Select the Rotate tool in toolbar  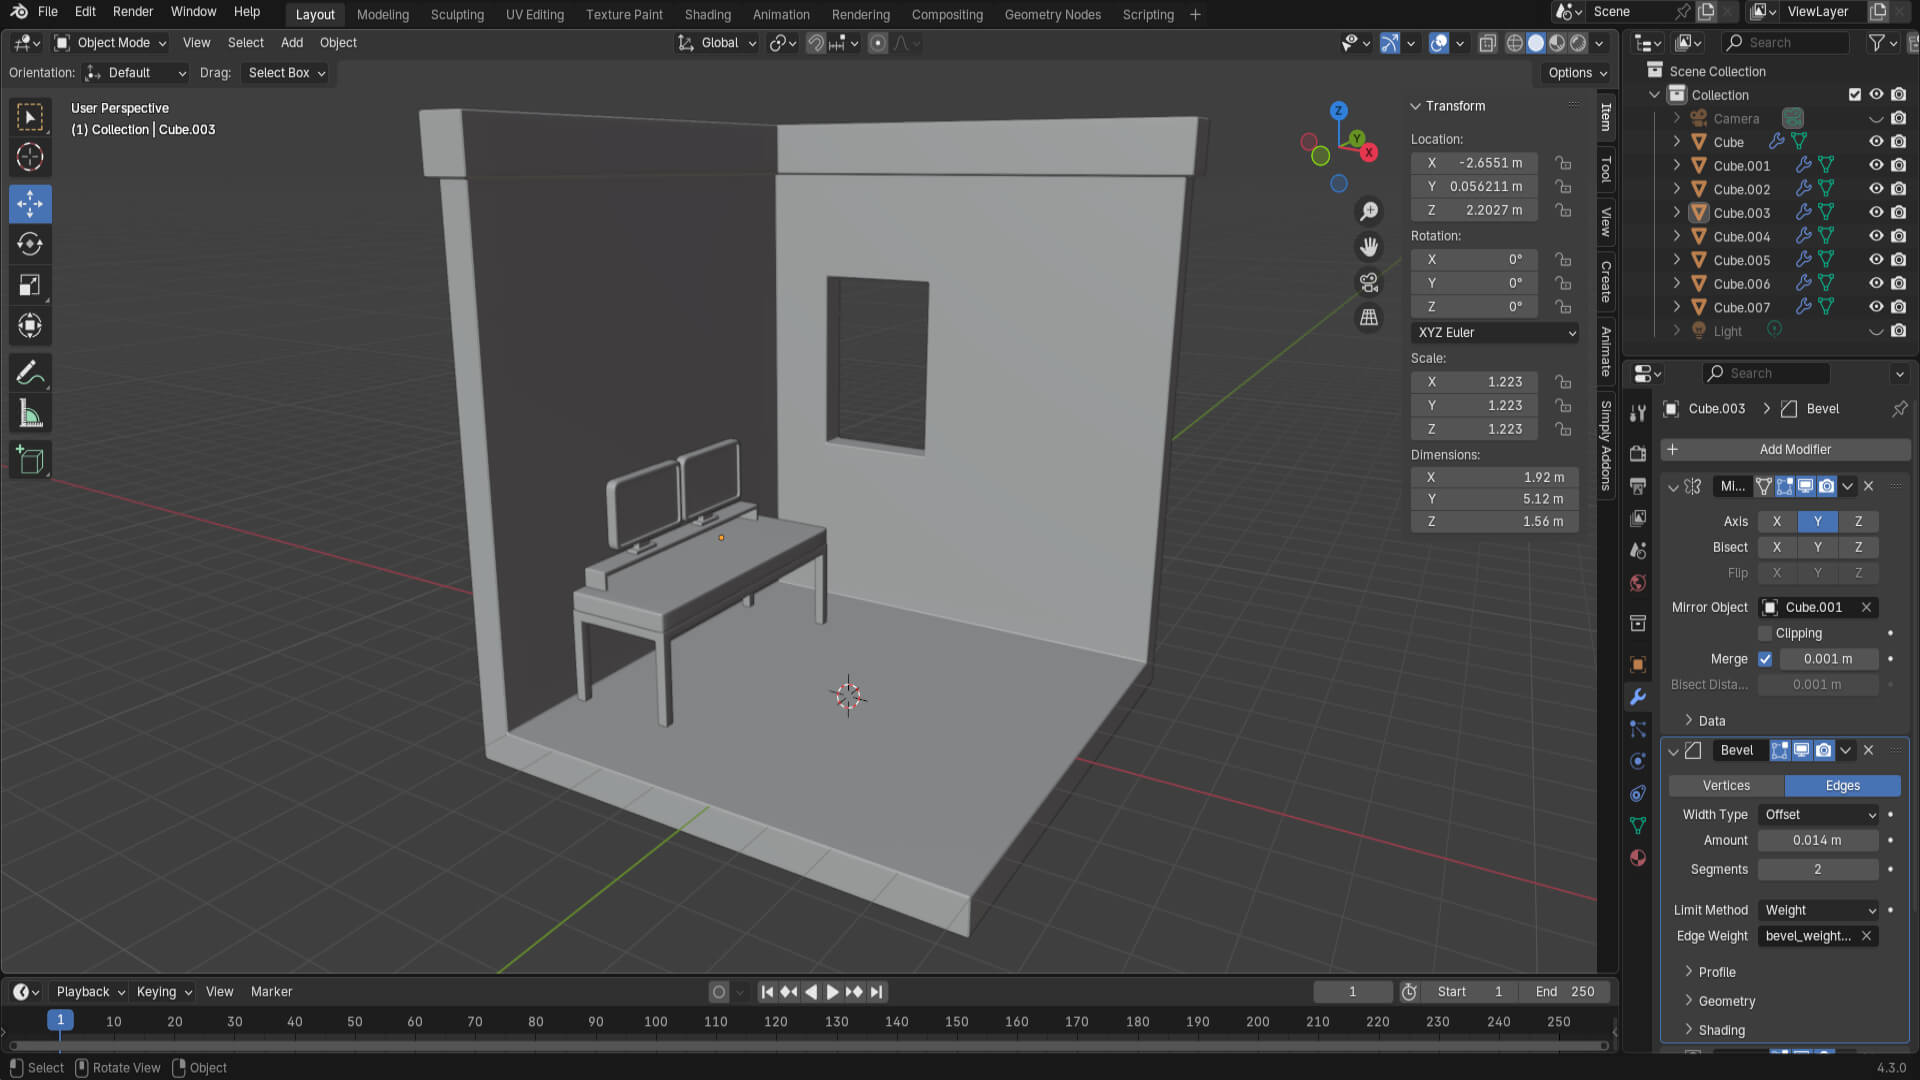click(x=30, y=244)
